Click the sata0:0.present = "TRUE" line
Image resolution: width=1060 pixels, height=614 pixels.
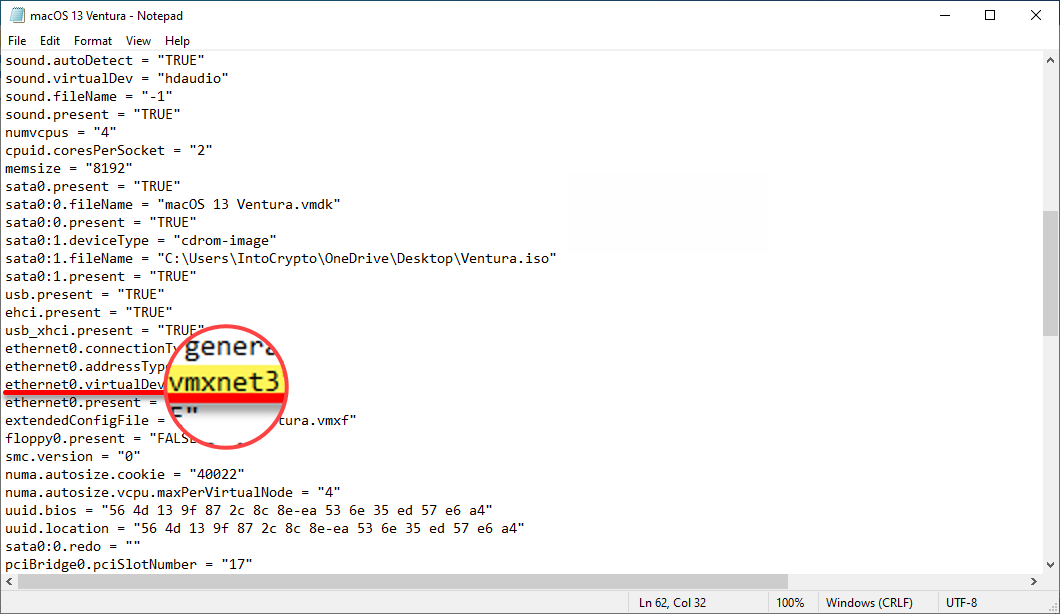pyautogui.click(x=101, y=222)
